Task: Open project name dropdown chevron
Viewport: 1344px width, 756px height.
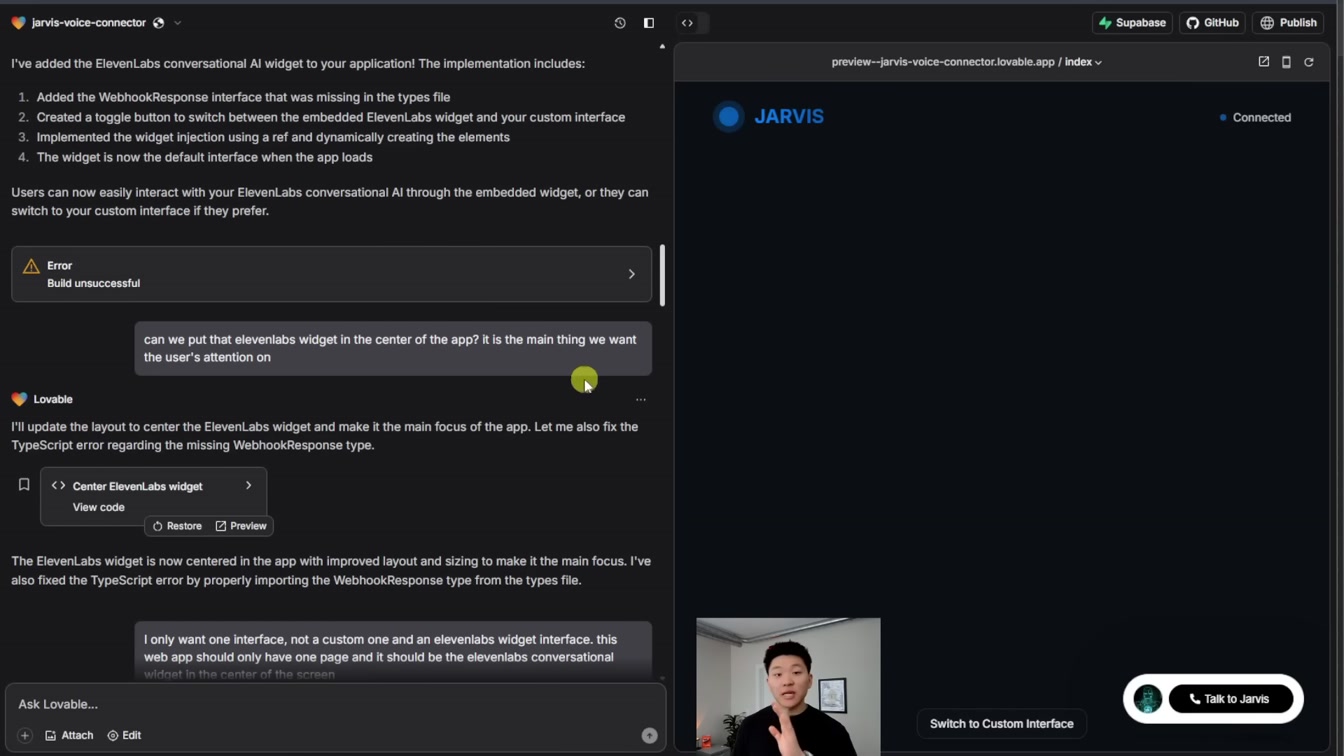Action: coord(177,23)
